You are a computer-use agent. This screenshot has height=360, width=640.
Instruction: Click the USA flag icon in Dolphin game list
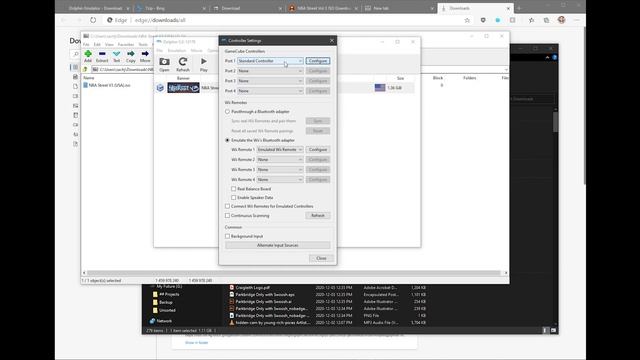[380, 88]
